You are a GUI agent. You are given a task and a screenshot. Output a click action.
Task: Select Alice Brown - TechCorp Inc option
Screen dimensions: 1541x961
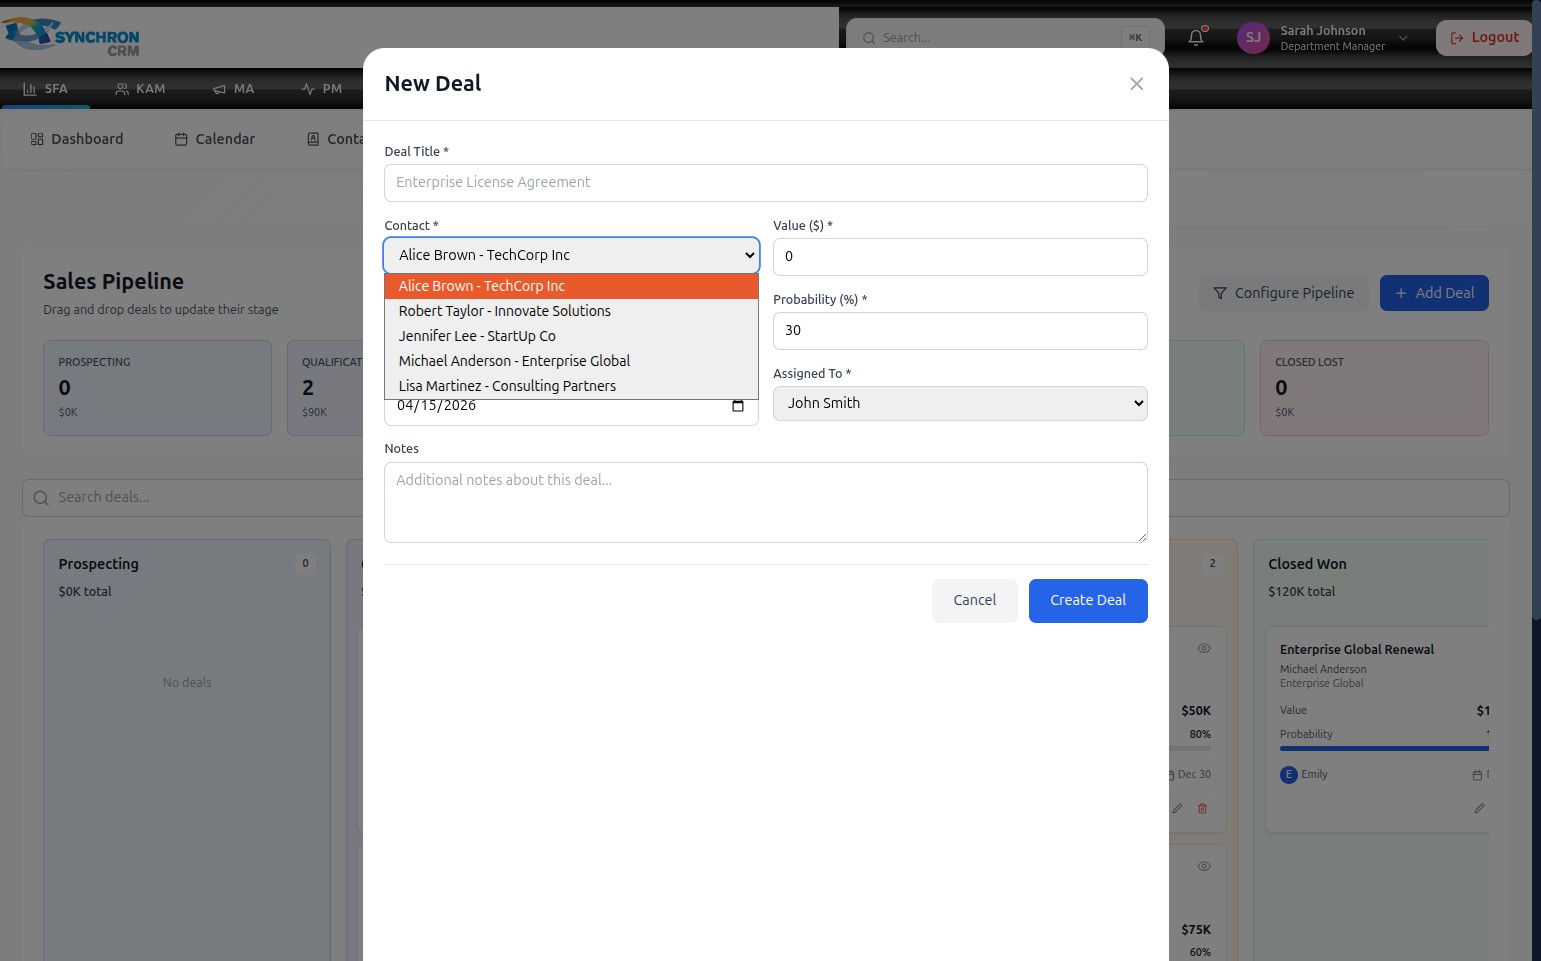(x=571, y=286)
